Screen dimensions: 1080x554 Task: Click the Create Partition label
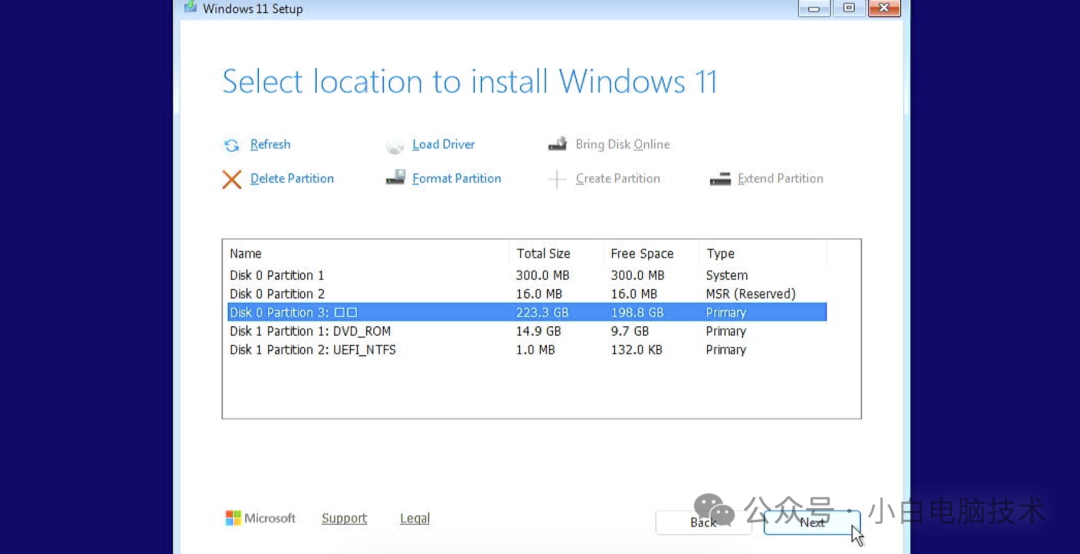click(x=618, y=178)
